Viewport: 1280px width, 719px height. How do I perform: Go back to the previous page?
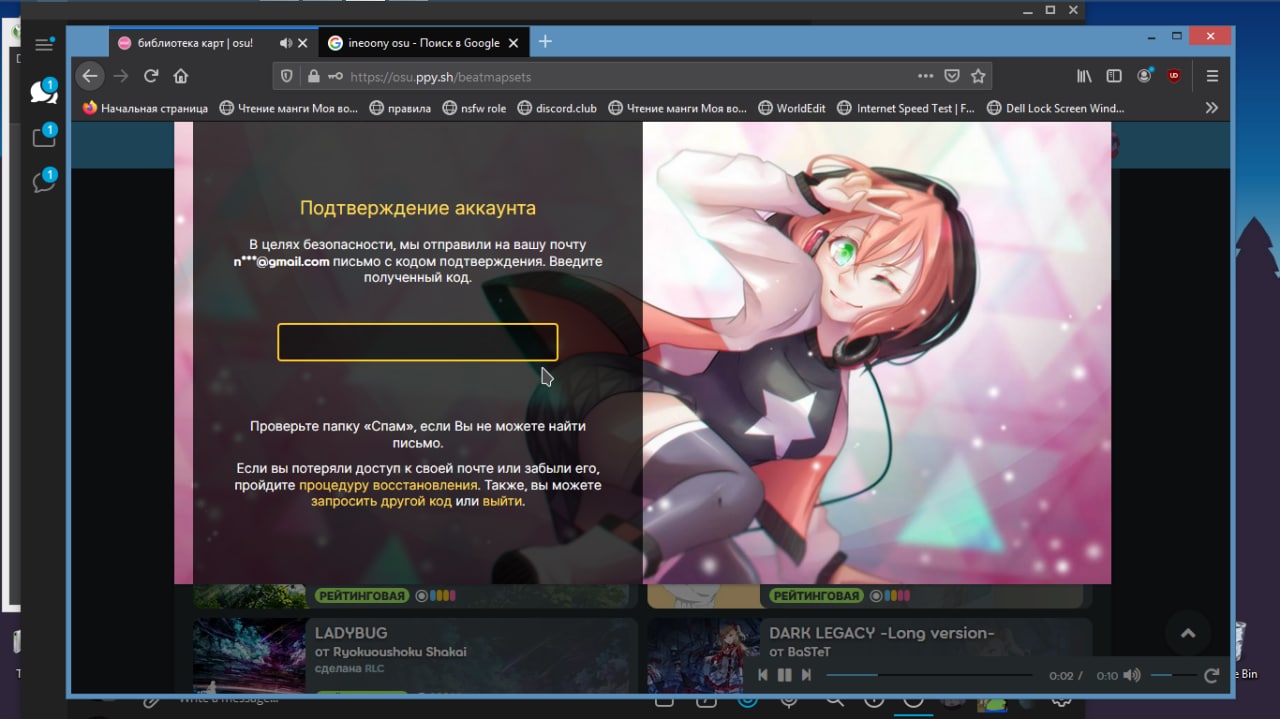(x=90, y=76)
